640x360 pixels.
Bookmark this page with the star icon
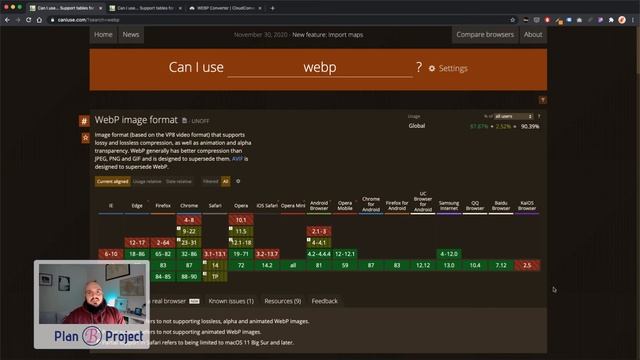pyautogui.click(x=513, y=20)
